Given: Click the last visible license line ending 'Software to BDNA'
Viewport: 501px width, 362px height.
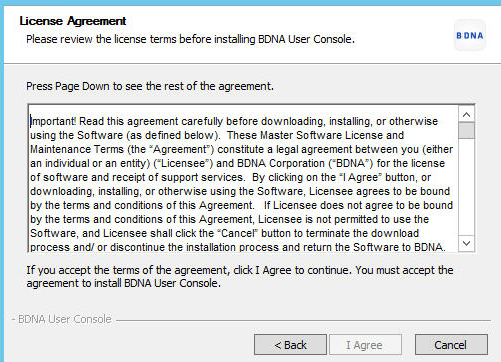Looking at the screenshot, I should tap(238, 247).
